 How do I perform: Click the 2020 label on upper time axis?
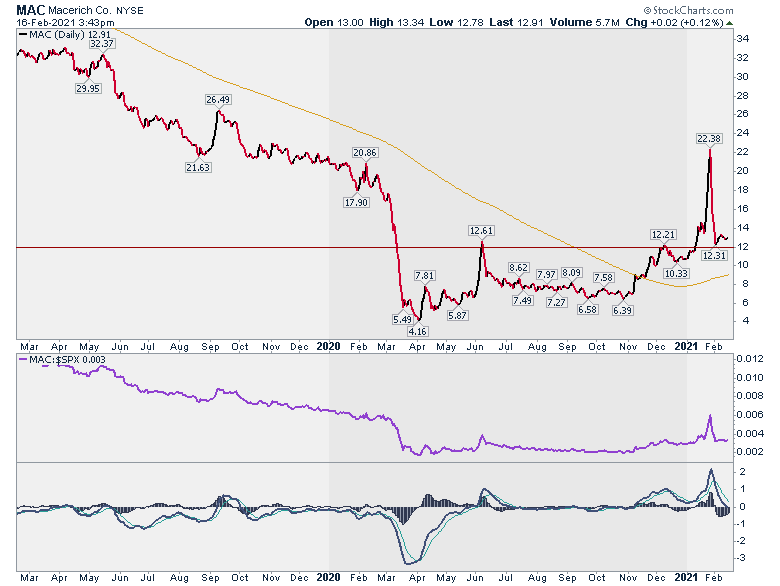pos(328,347)
